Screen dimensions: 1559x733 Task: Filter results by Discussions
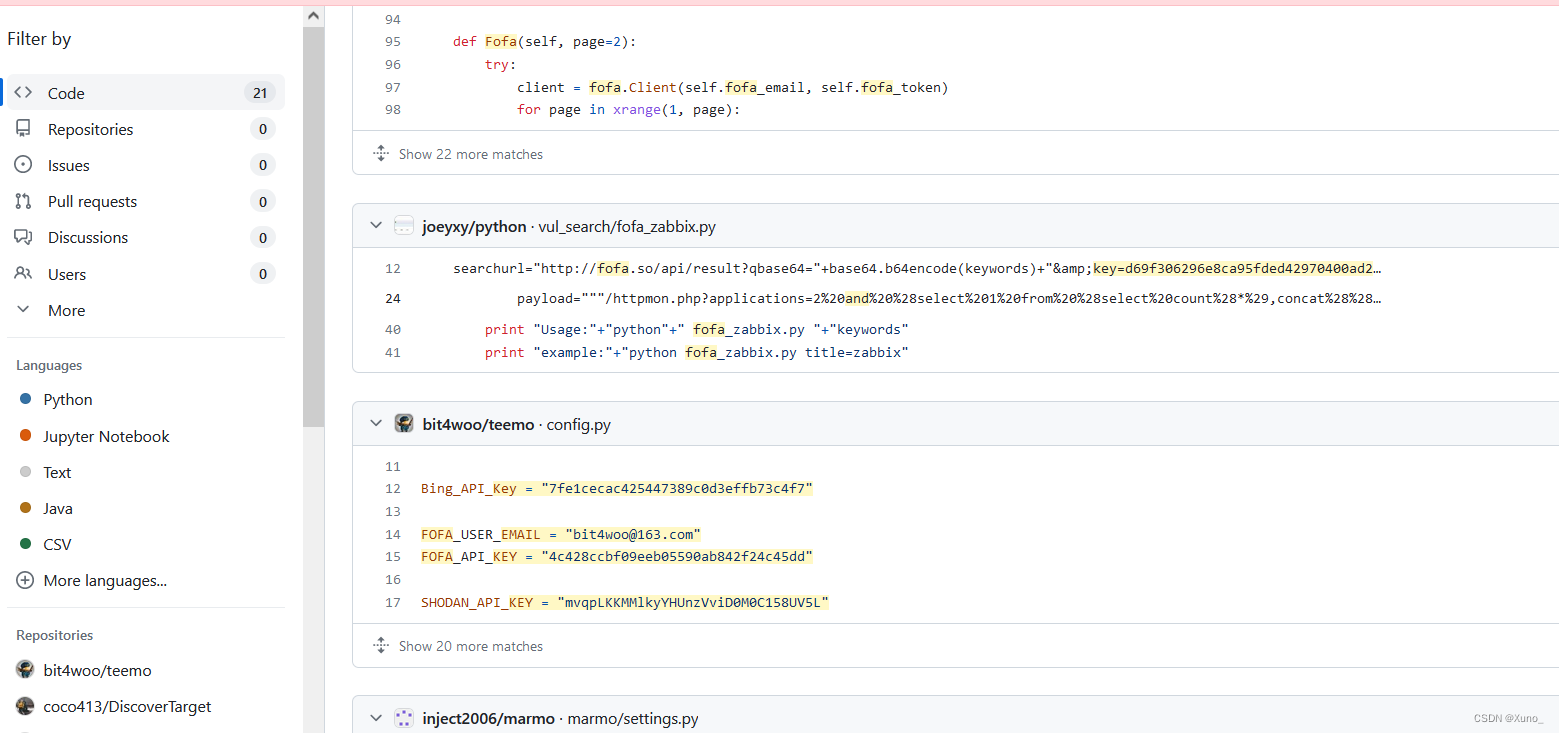coord(146,237)
